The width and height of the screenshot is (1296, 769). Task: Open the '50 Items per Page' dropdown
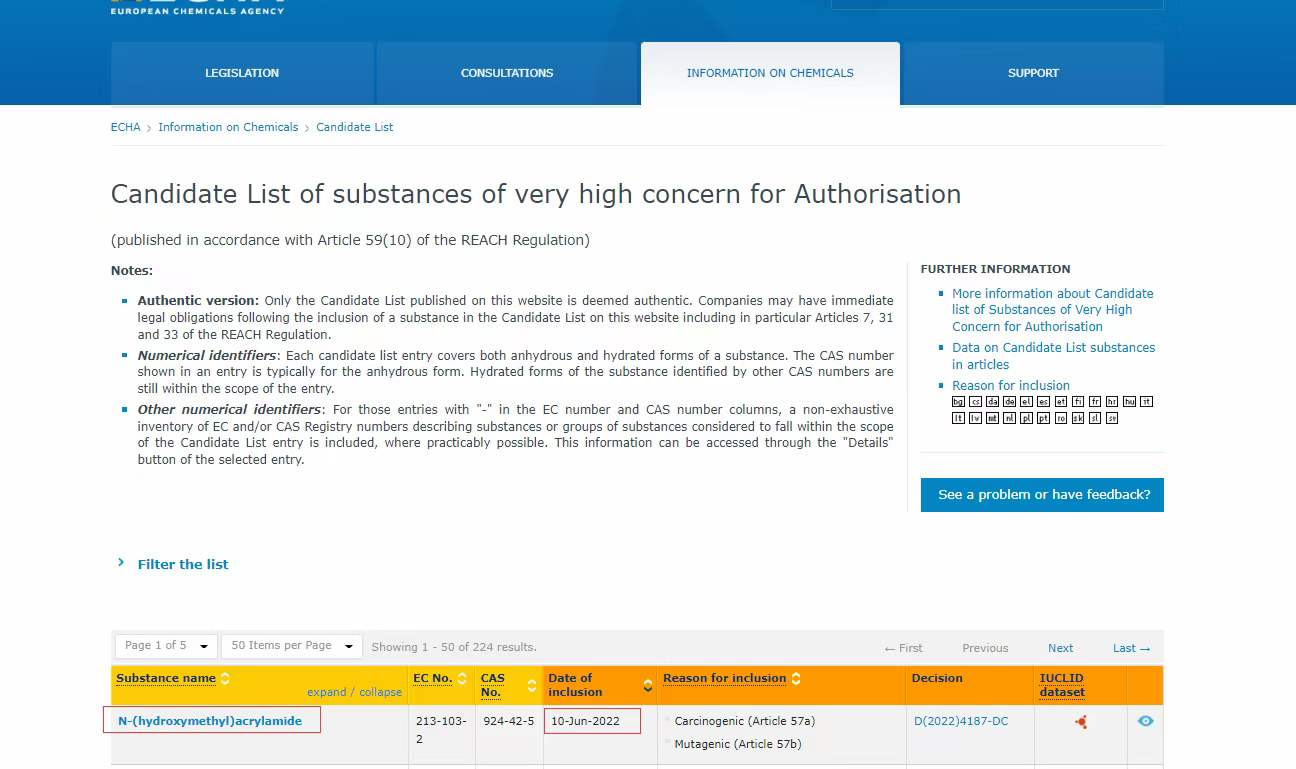291,646
